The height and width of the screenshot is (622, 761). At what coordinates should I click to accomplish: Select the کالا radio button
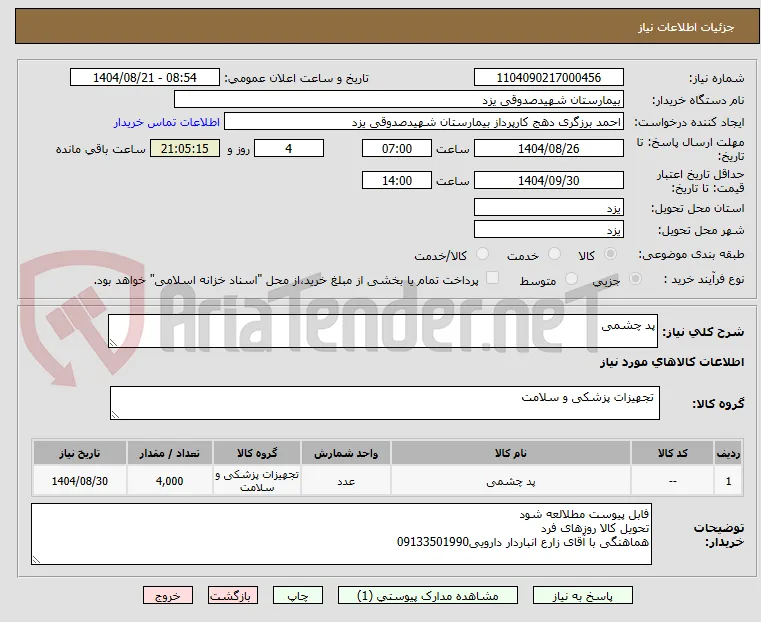click(x=611, y=254)
